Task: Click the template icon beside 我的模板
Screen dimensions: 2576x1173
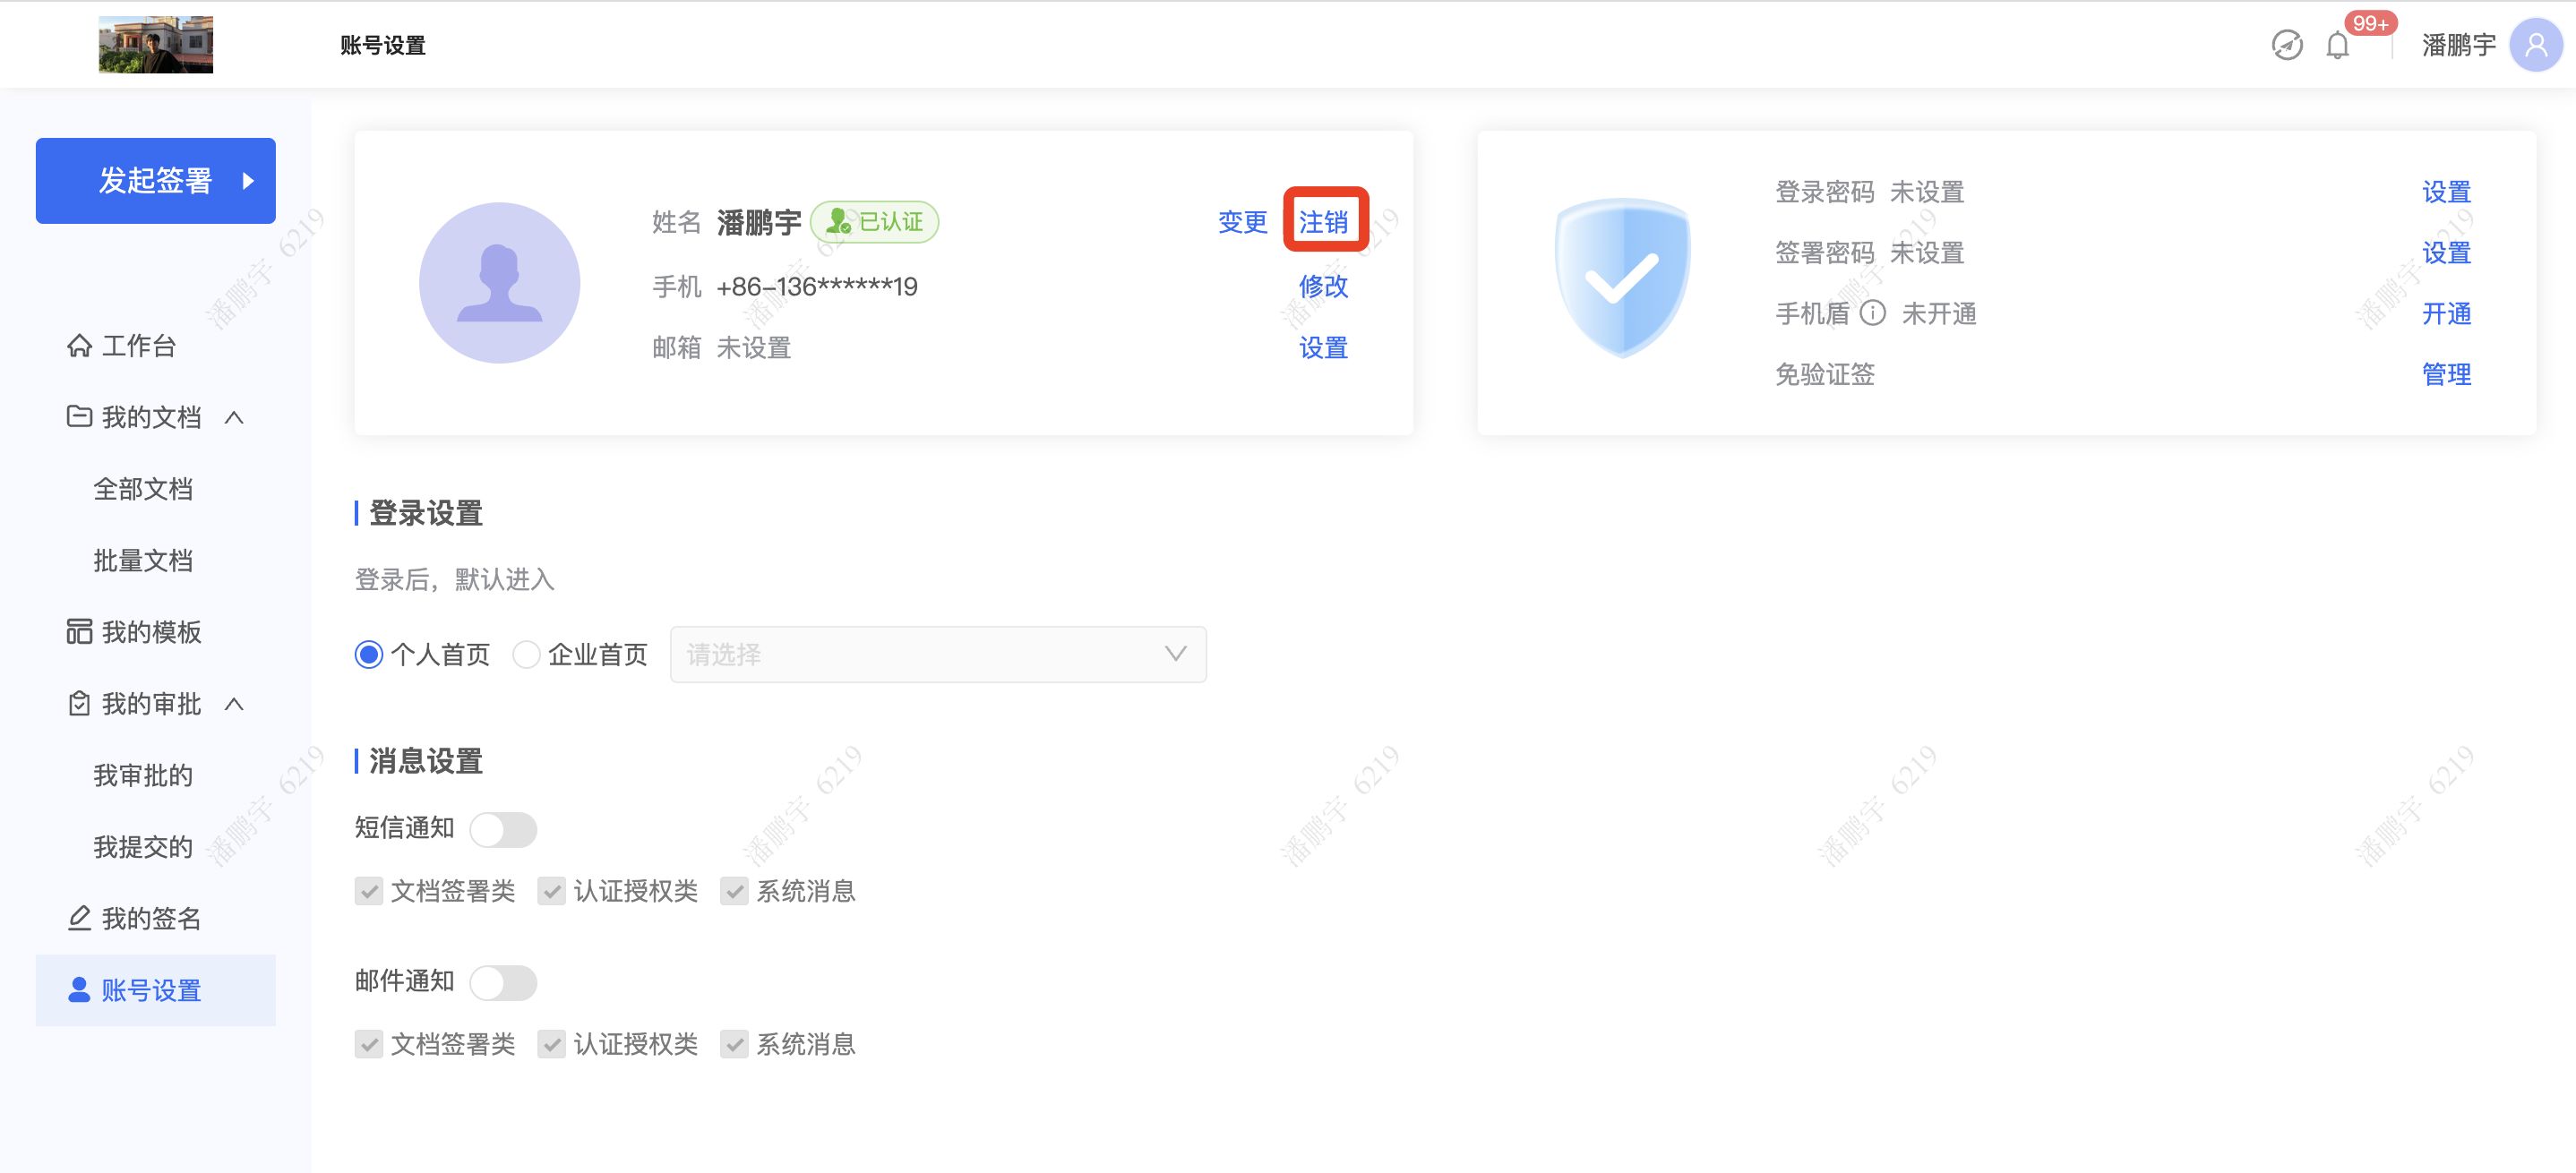Action: pos(79,631)
